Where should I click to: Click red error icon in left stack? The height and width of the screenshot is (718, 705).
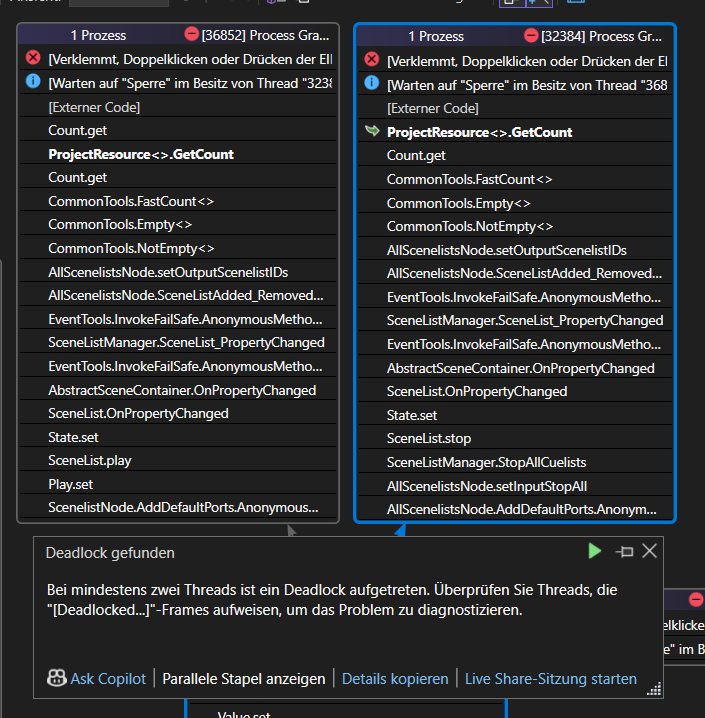[33, 58]
